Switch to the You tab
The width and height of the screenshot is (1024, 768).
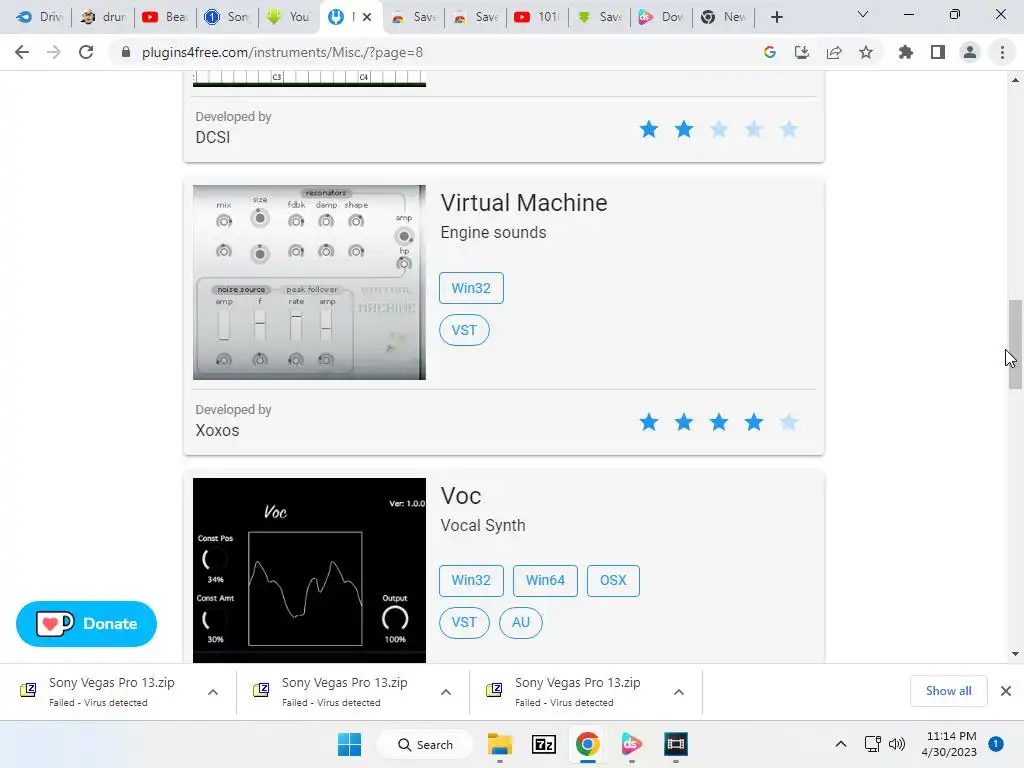tap(289, 17)
